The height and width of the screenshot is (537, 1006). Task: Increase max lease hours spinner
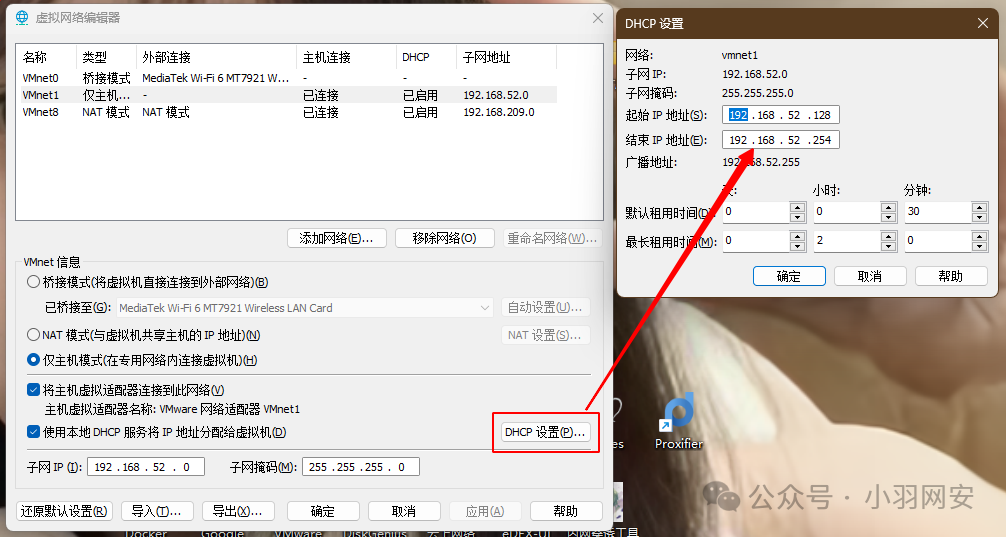point(889,236)
